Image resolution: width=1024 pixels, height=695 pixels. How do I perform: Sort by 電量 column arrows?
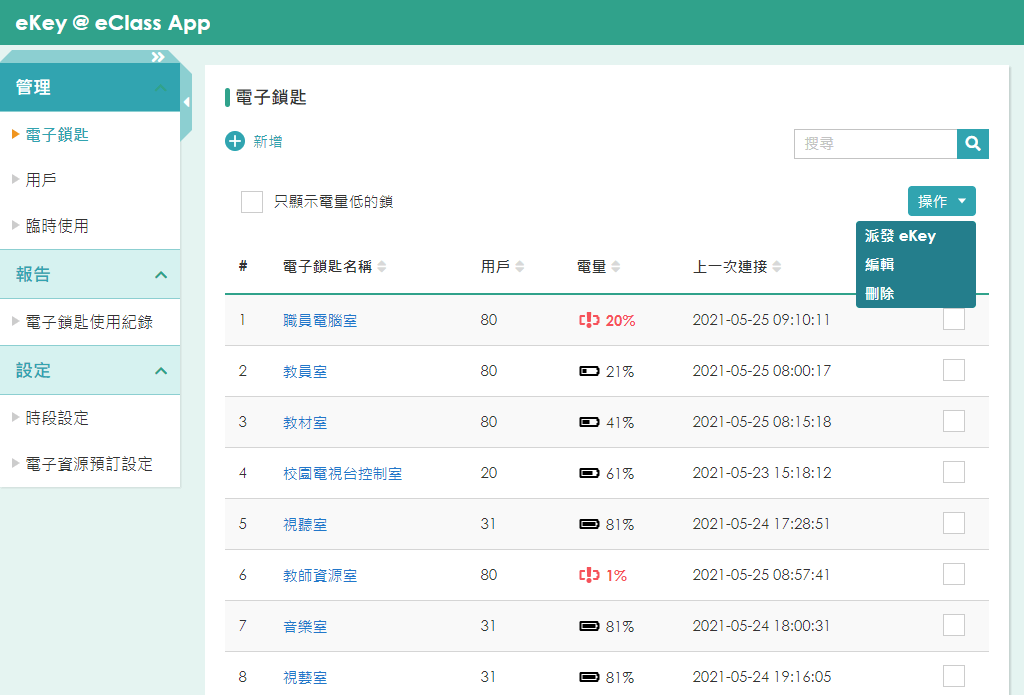pos(616,267)
